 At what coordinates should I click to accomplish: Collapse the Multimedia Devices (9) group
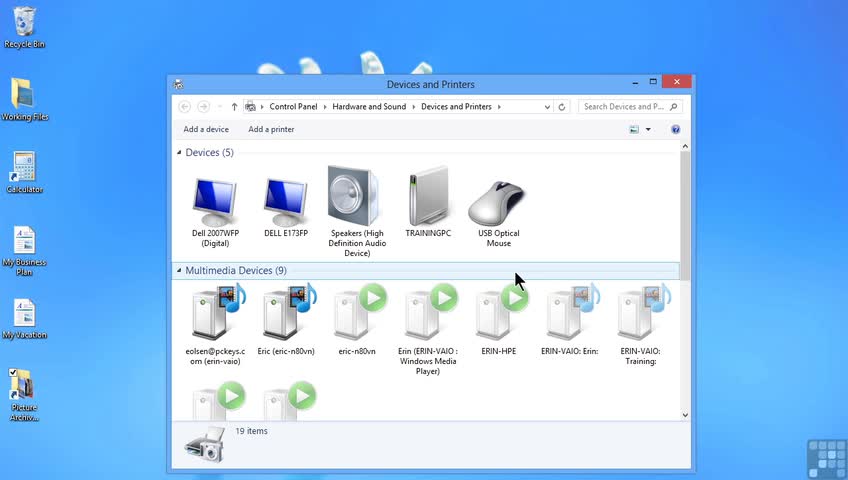pyautogui.click(x=179, y=270)
